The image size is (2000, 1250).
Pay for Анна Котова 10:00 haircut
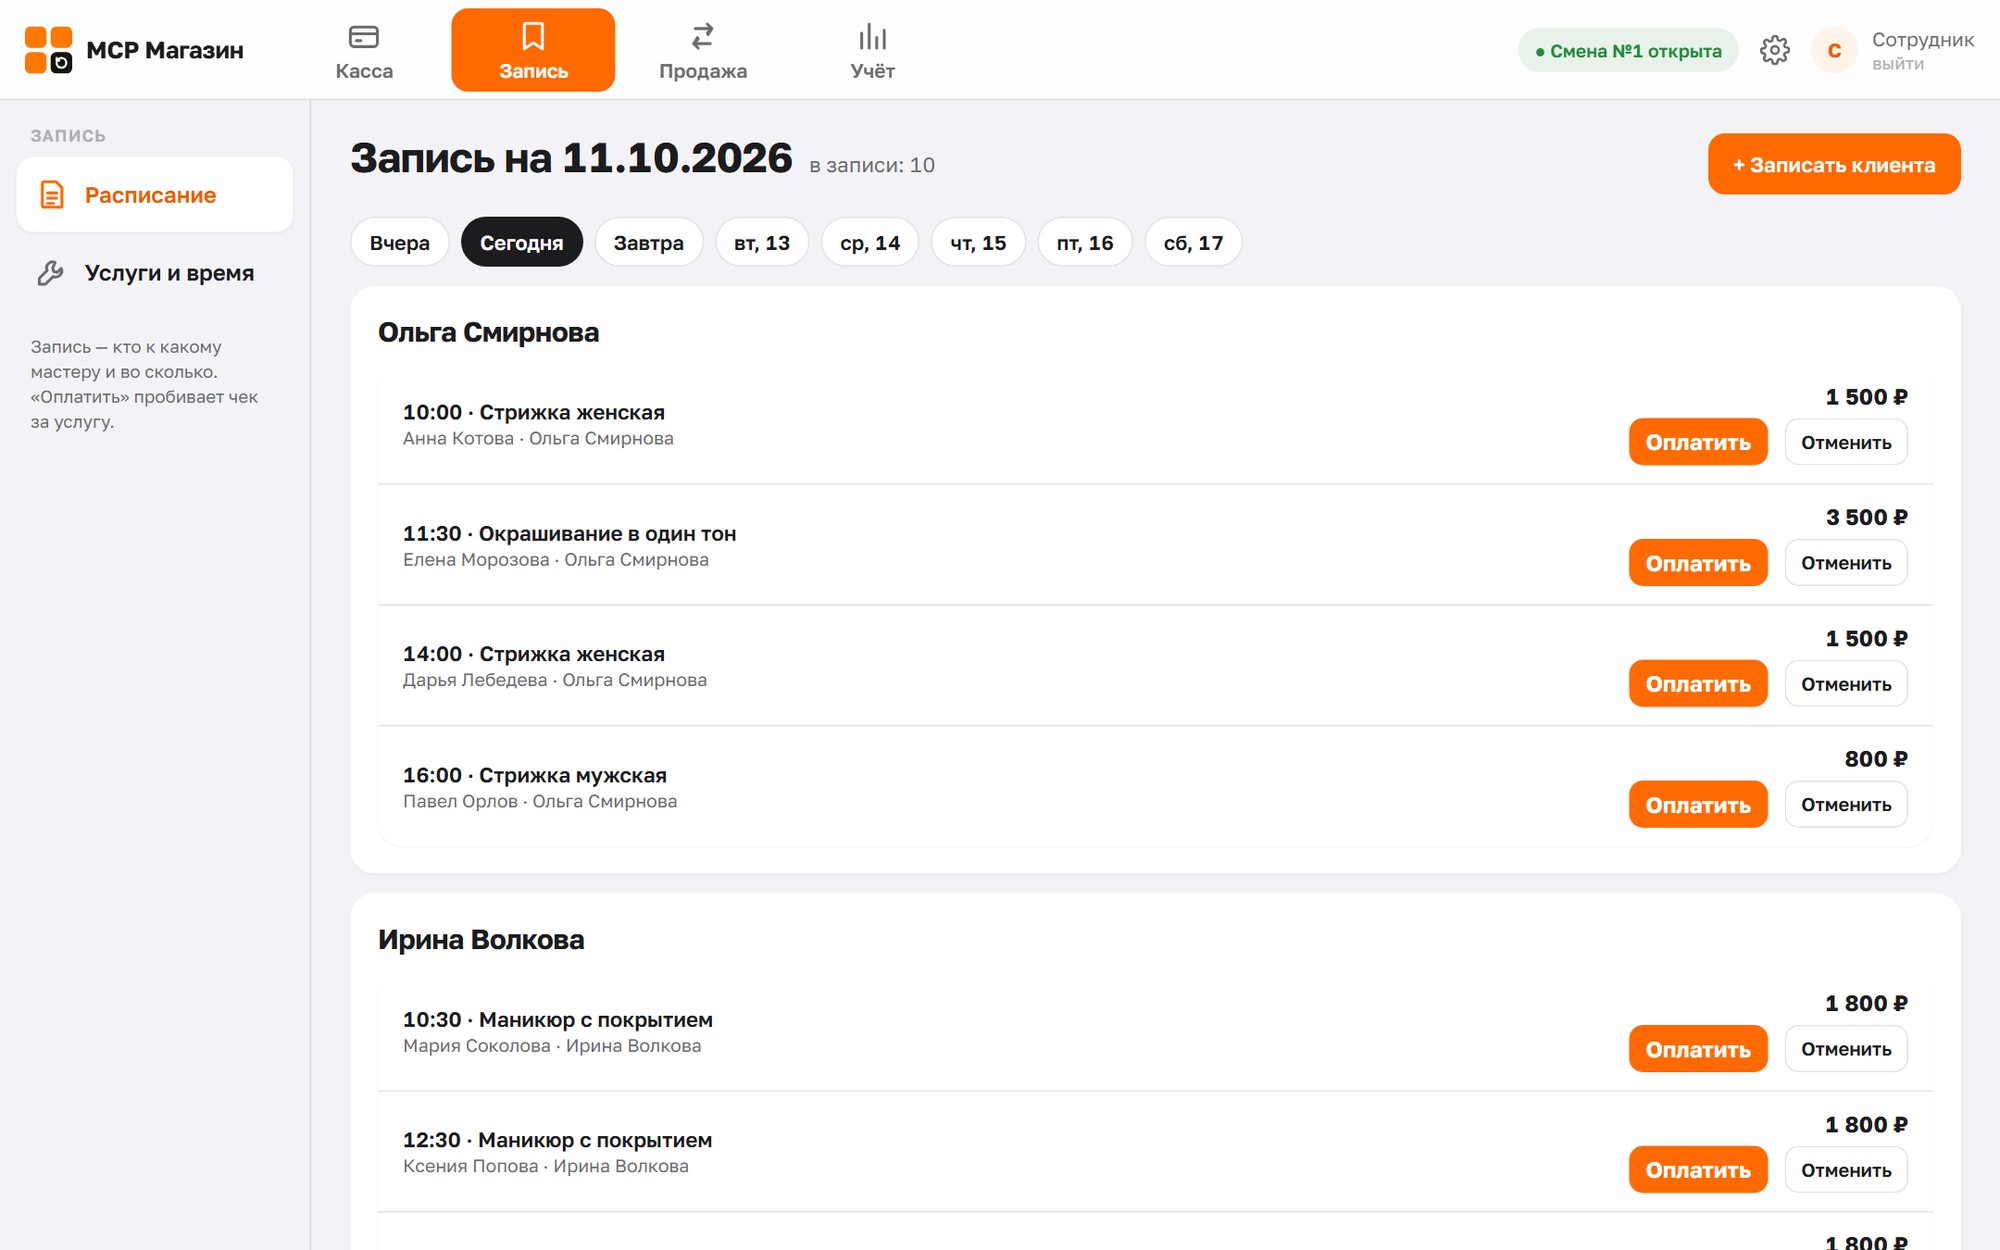[1698, 442]
